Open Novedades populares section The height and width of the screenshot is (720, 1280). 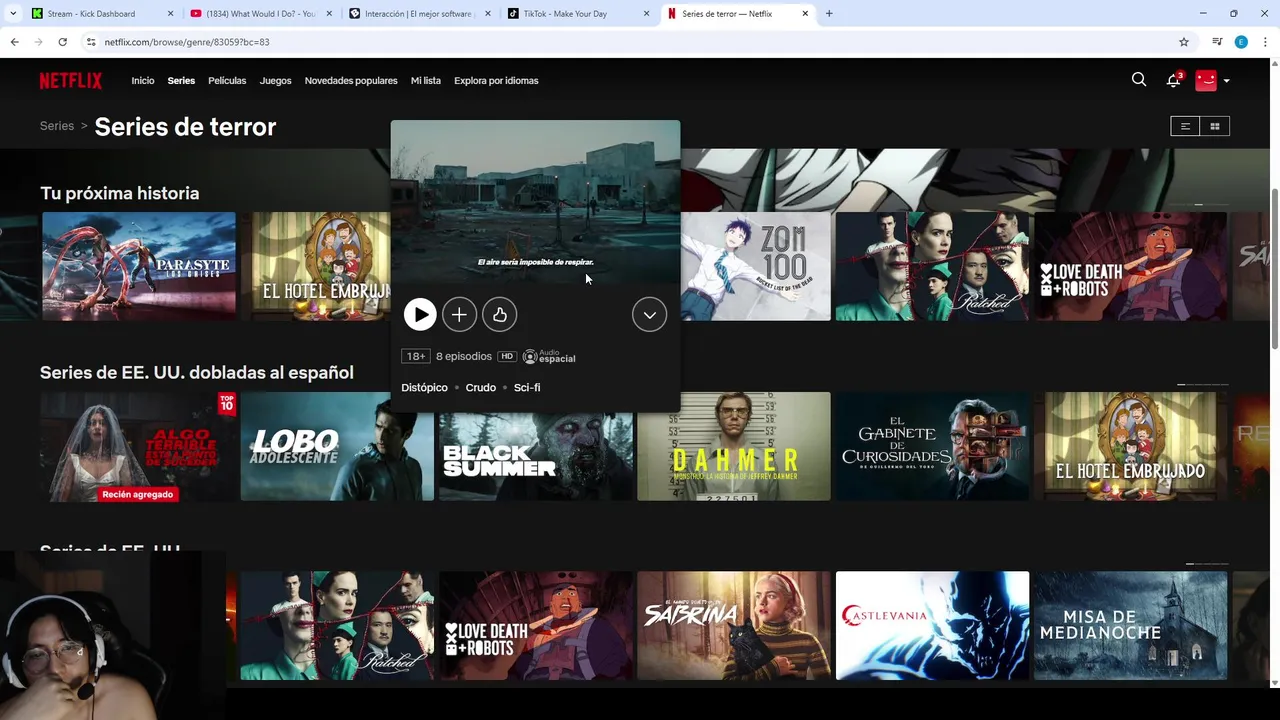(351, 81)
